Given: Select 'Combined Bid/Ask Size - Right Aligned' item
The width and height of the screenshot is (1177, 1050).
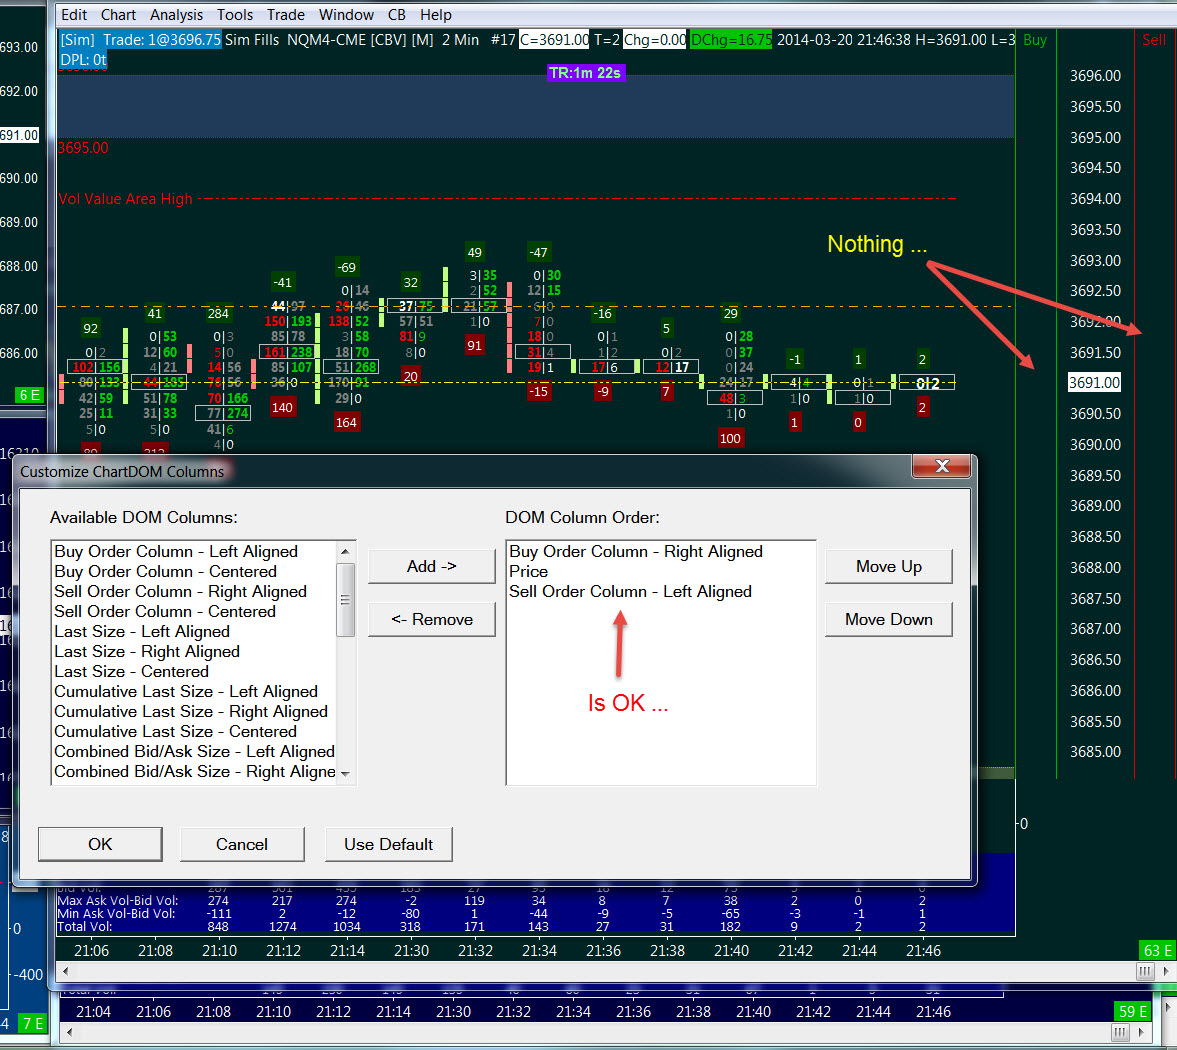Looking at the screenshot, I should [x=194, y=772].
